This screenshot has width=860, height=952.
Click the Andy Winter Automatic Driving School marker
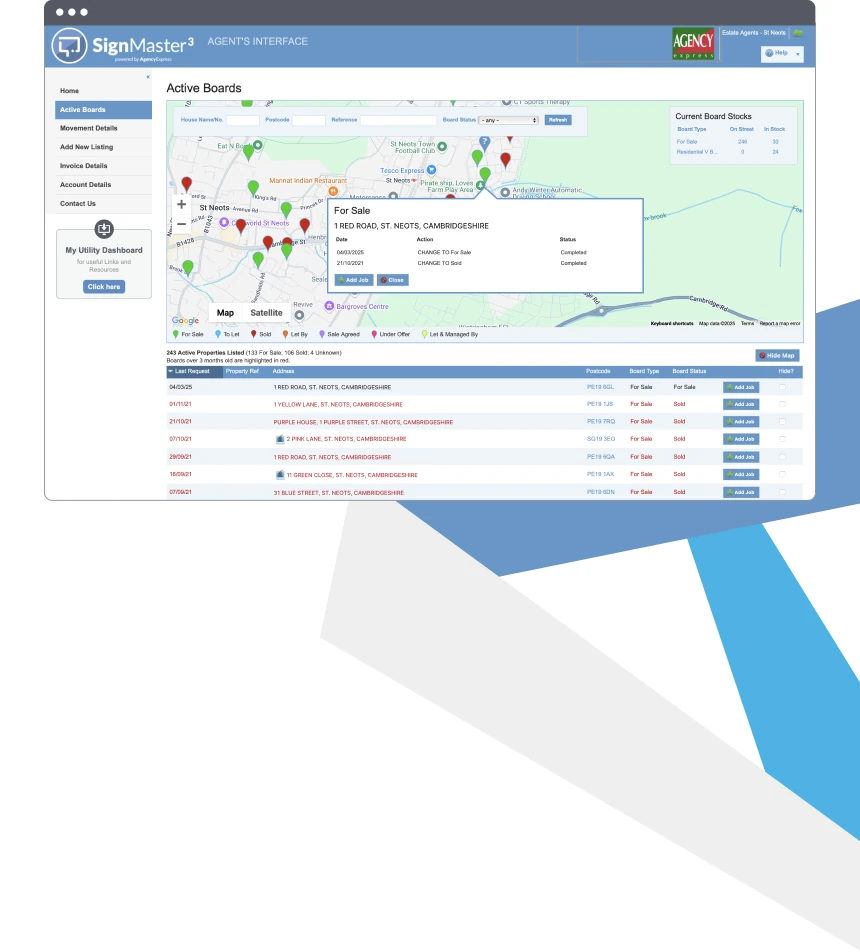coord(505,192)
